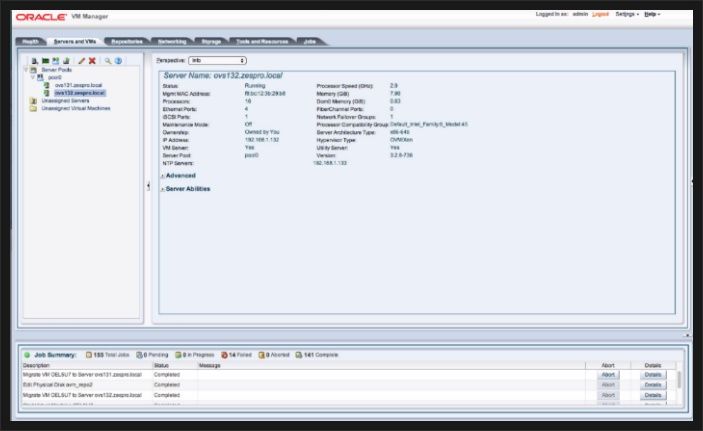Open the Settings dropdown menu
This screenshot has width=703, height=431.
click(627, 14)
